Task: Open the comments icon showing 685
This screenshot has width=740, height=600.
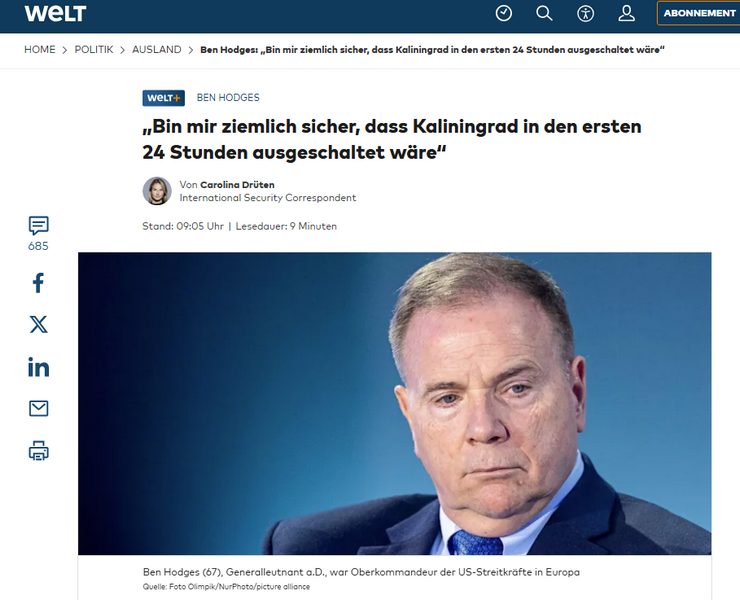Action: tap(38, 233)
